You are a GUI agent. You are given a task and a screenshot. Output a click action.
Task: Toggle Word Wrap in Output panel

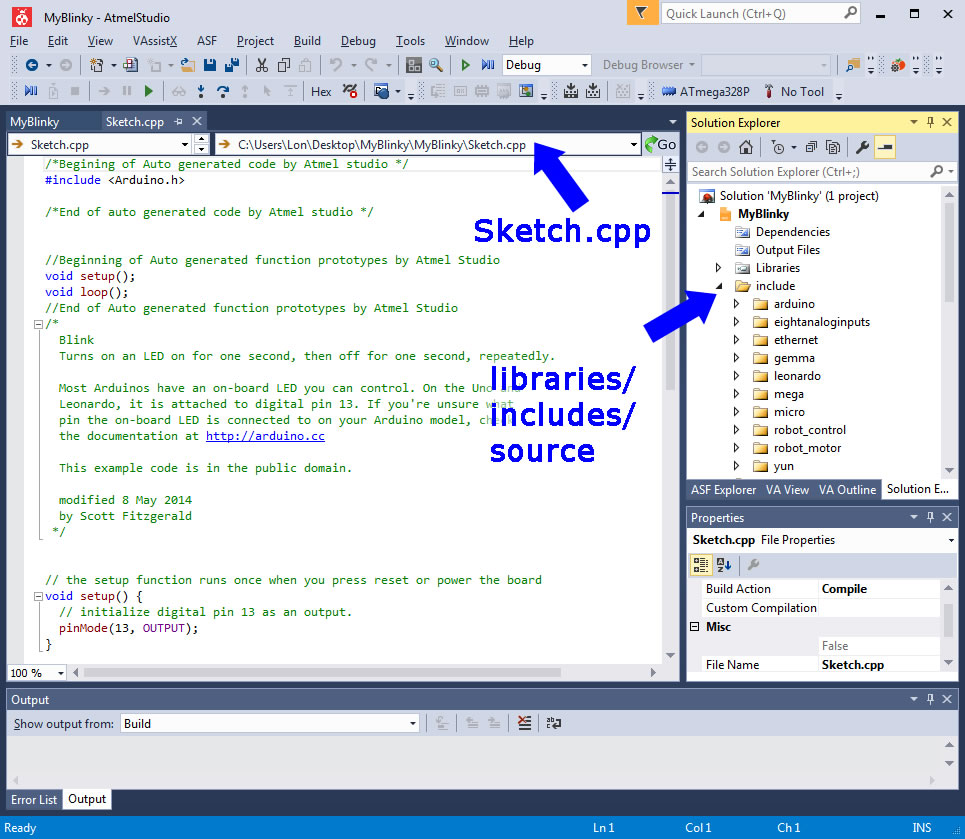coord(553,723)
